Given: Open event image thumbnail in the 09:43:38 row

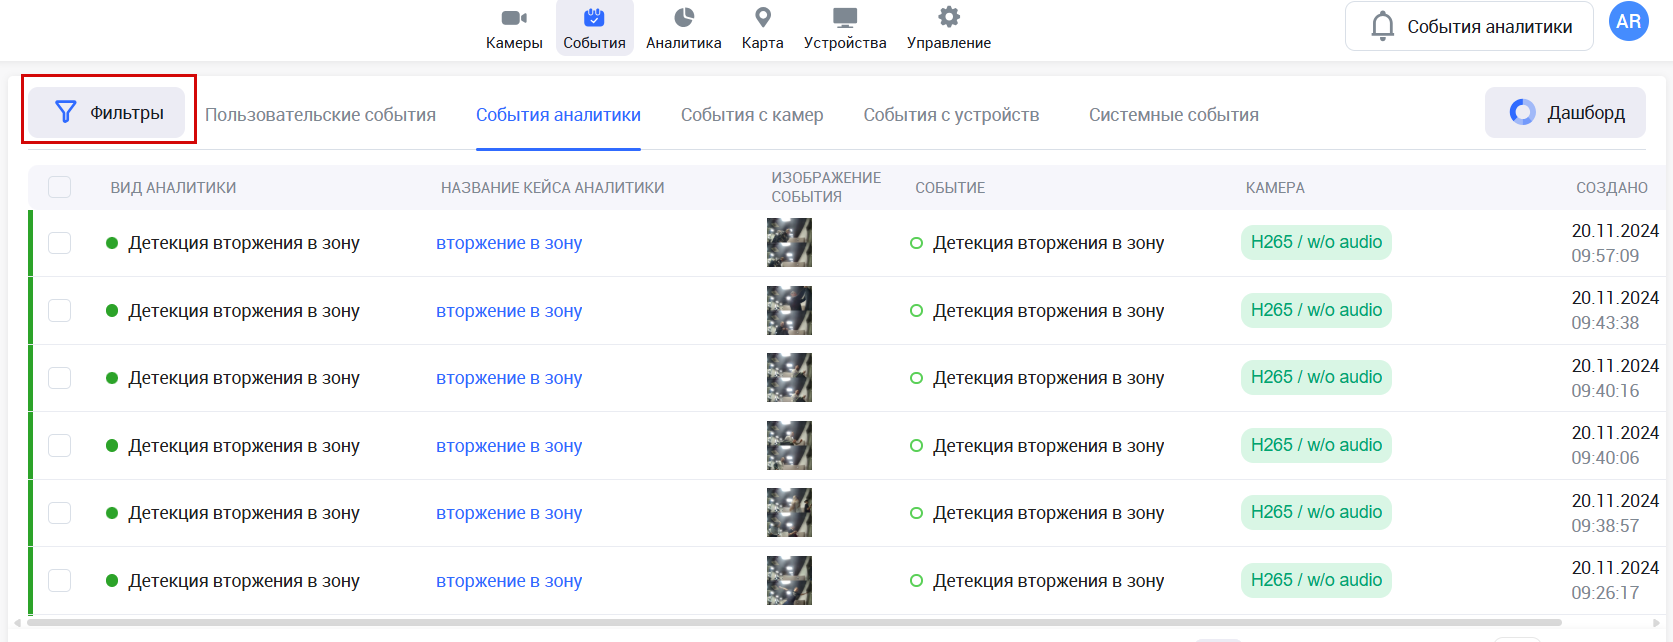Looking at the screenshot, I should [789, 311].
